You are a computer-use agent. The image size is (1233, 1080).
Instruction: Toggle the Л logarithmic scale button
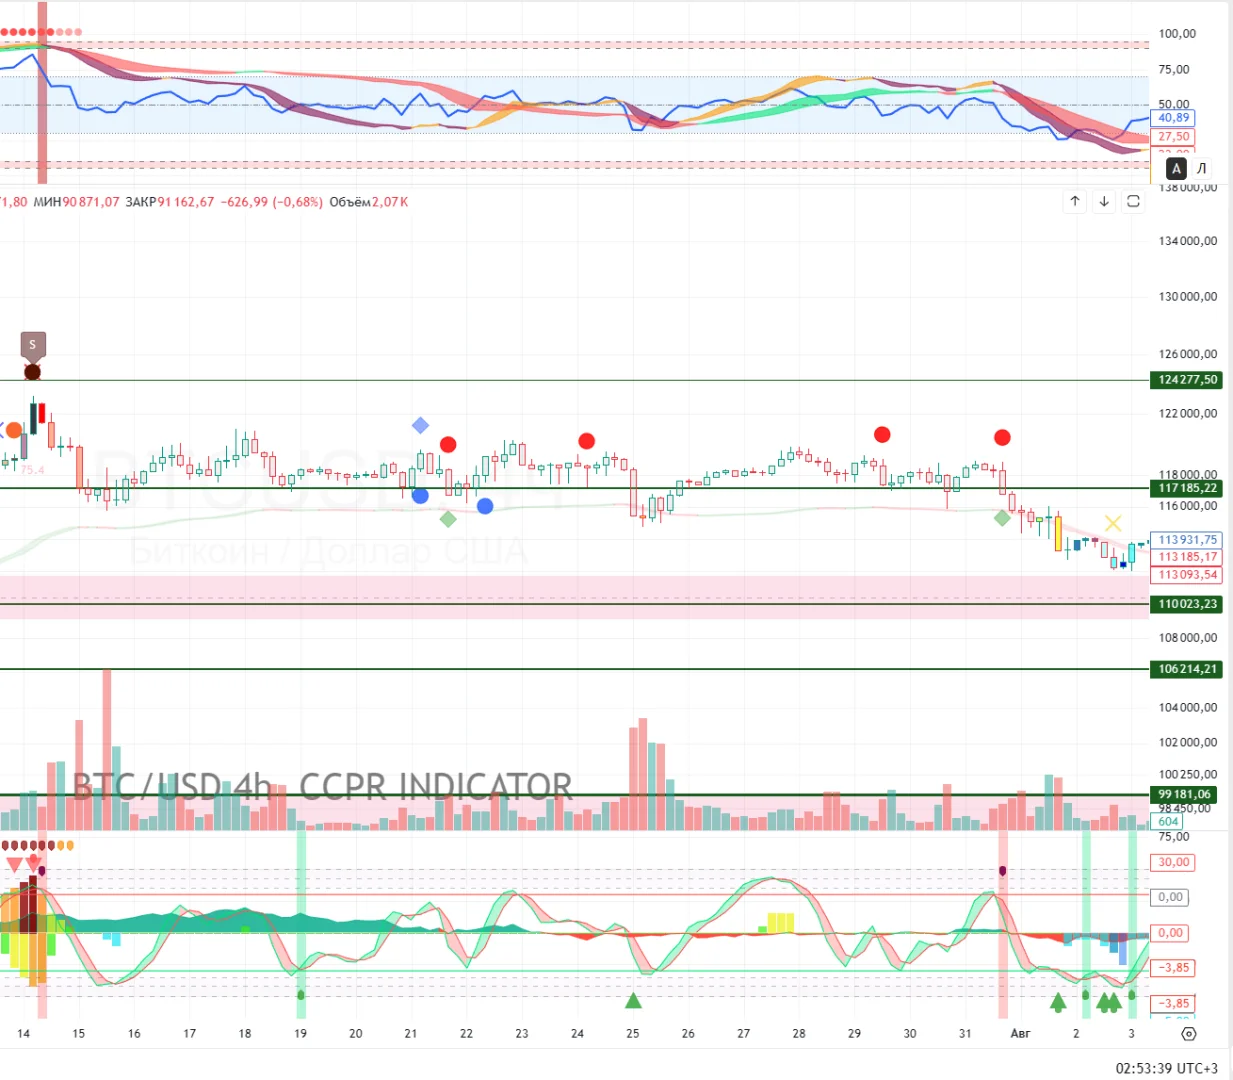tap(1202, 168)
